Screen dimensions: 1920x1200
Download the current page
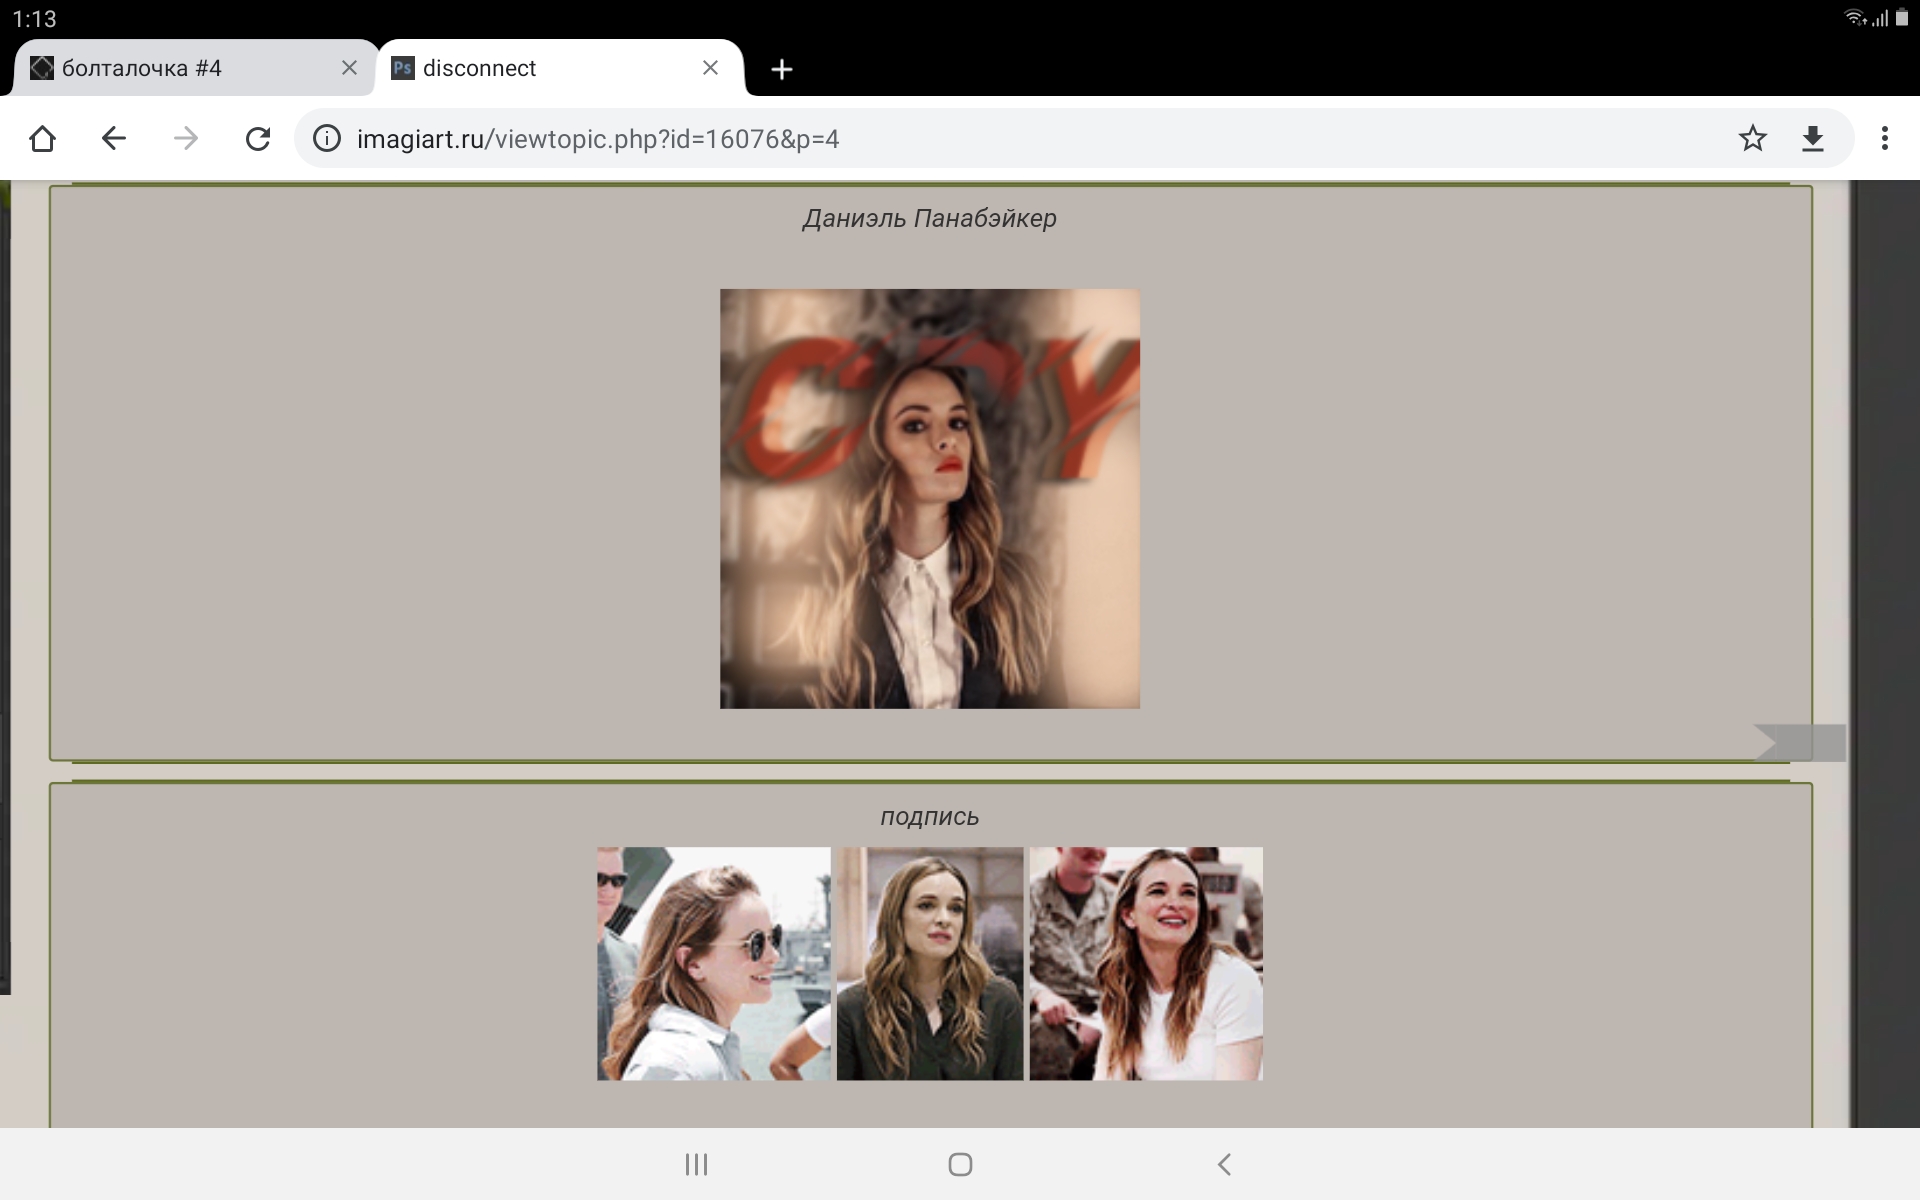coord(1814,138)
